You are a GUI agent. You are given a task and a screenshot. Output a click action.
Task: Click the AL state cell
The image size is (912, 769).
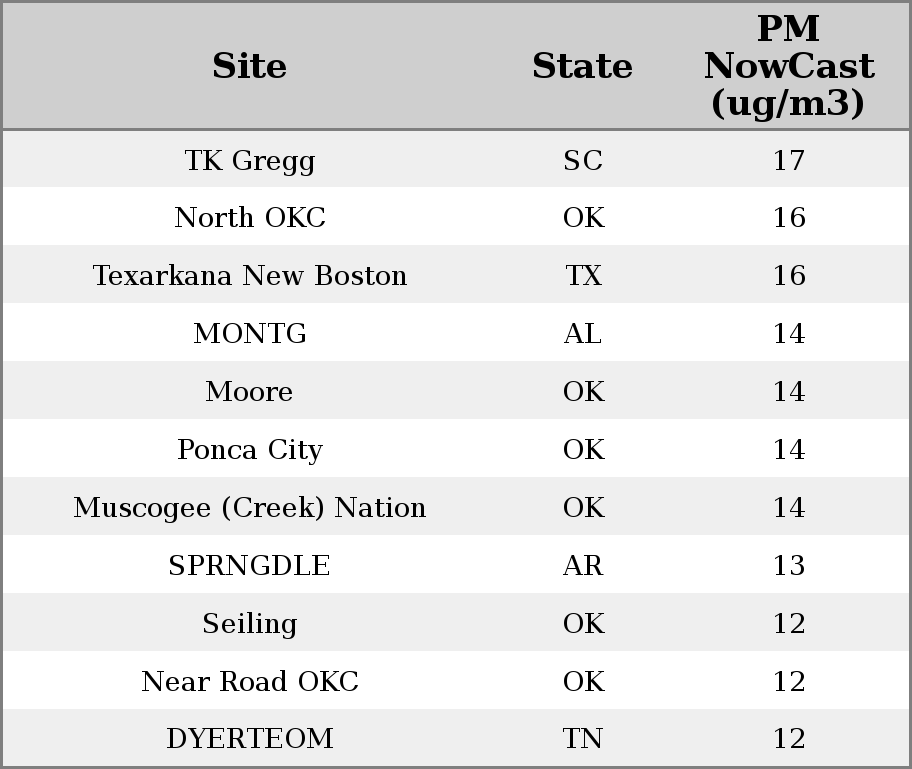coord(583,334)
